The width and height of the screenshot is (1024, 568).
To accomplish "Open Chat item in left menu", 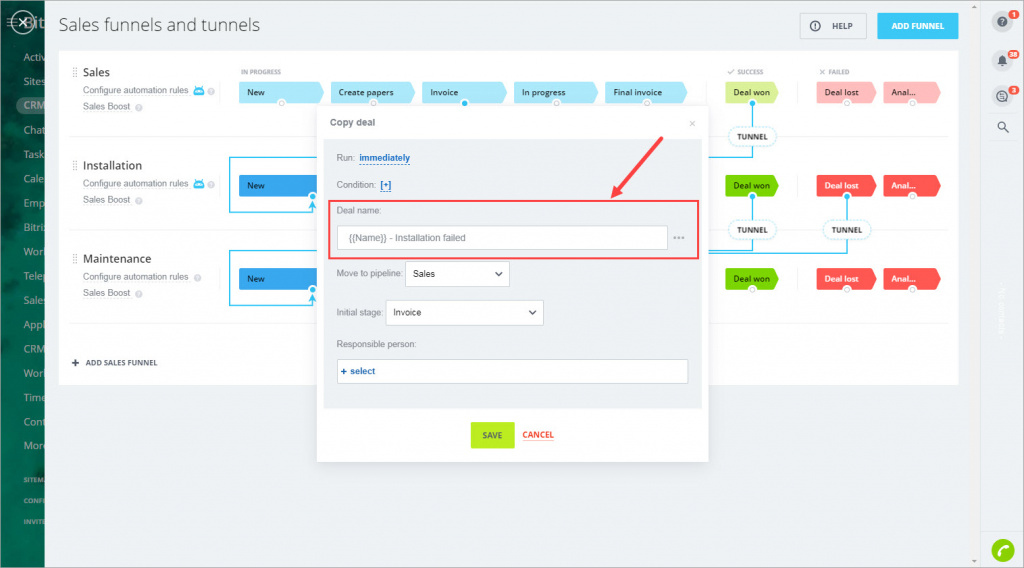I will click(34, 130).
